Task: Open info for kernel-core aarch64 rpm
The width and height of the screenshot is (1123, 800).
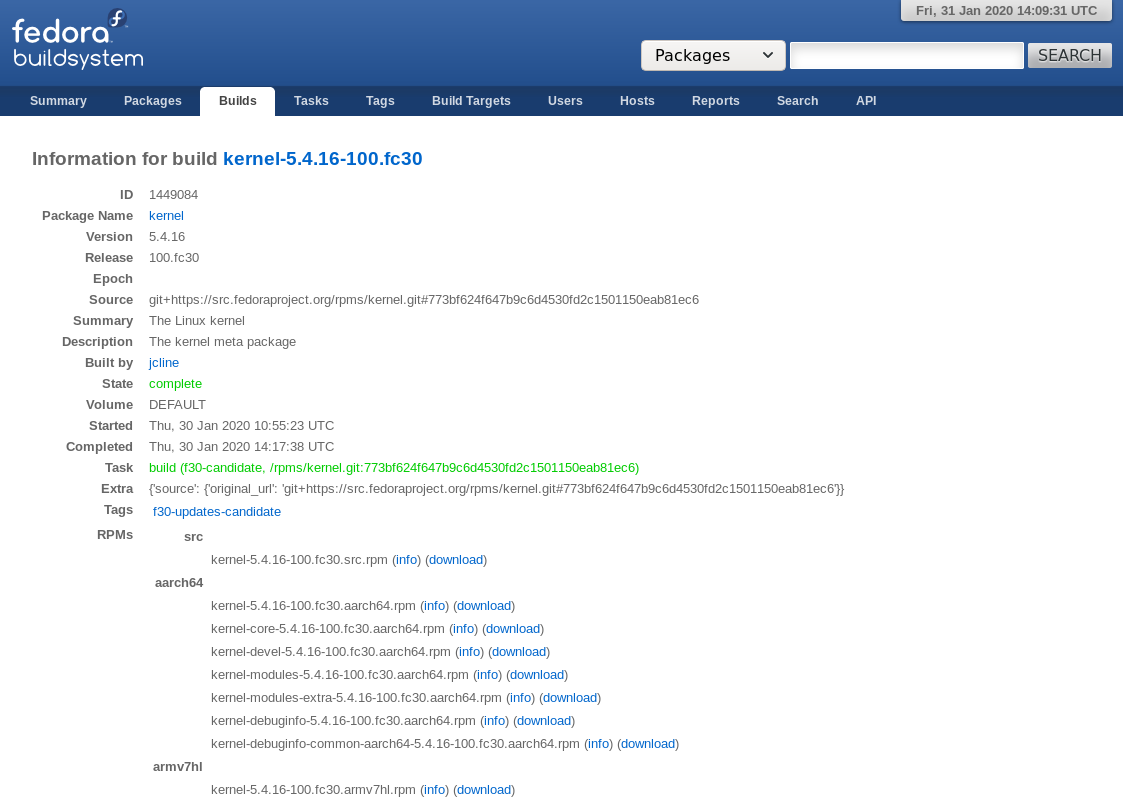Action: pos(463,629)
